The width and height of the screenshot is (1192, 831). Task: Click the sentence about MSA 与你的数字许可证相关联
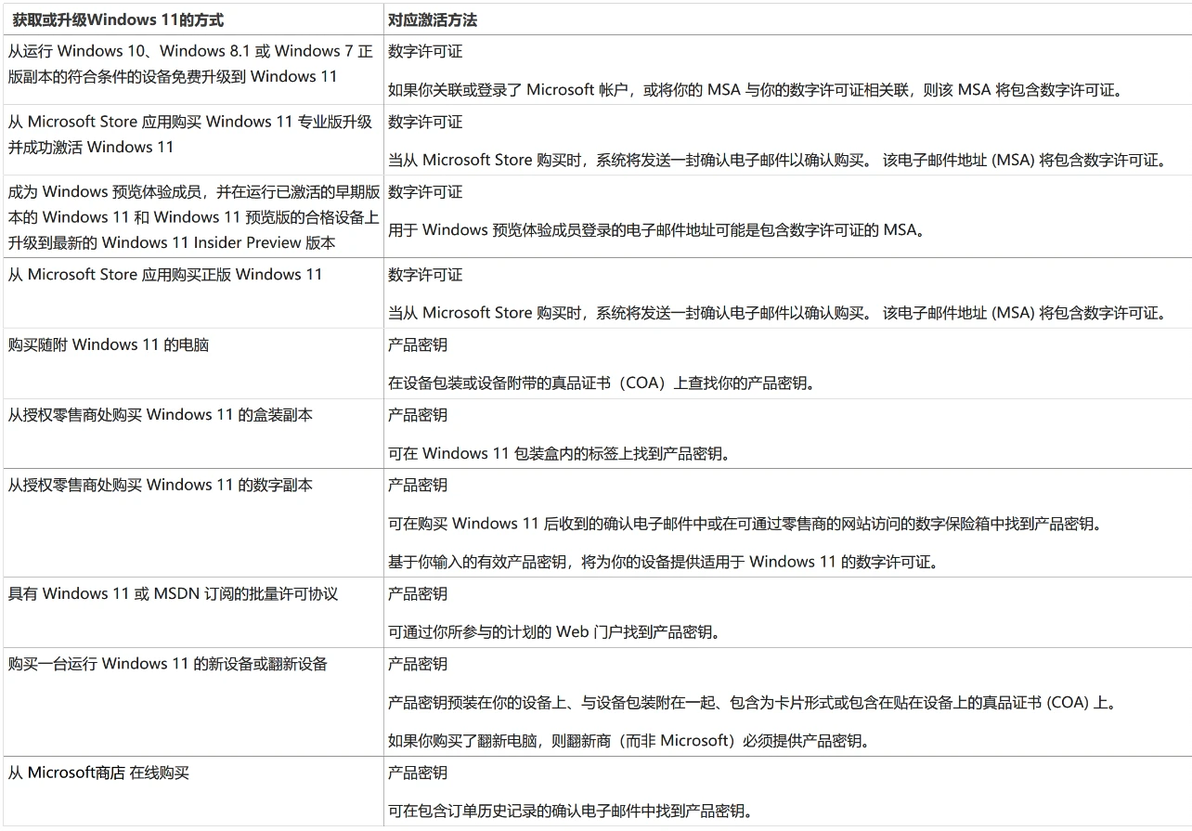[756, 90]
